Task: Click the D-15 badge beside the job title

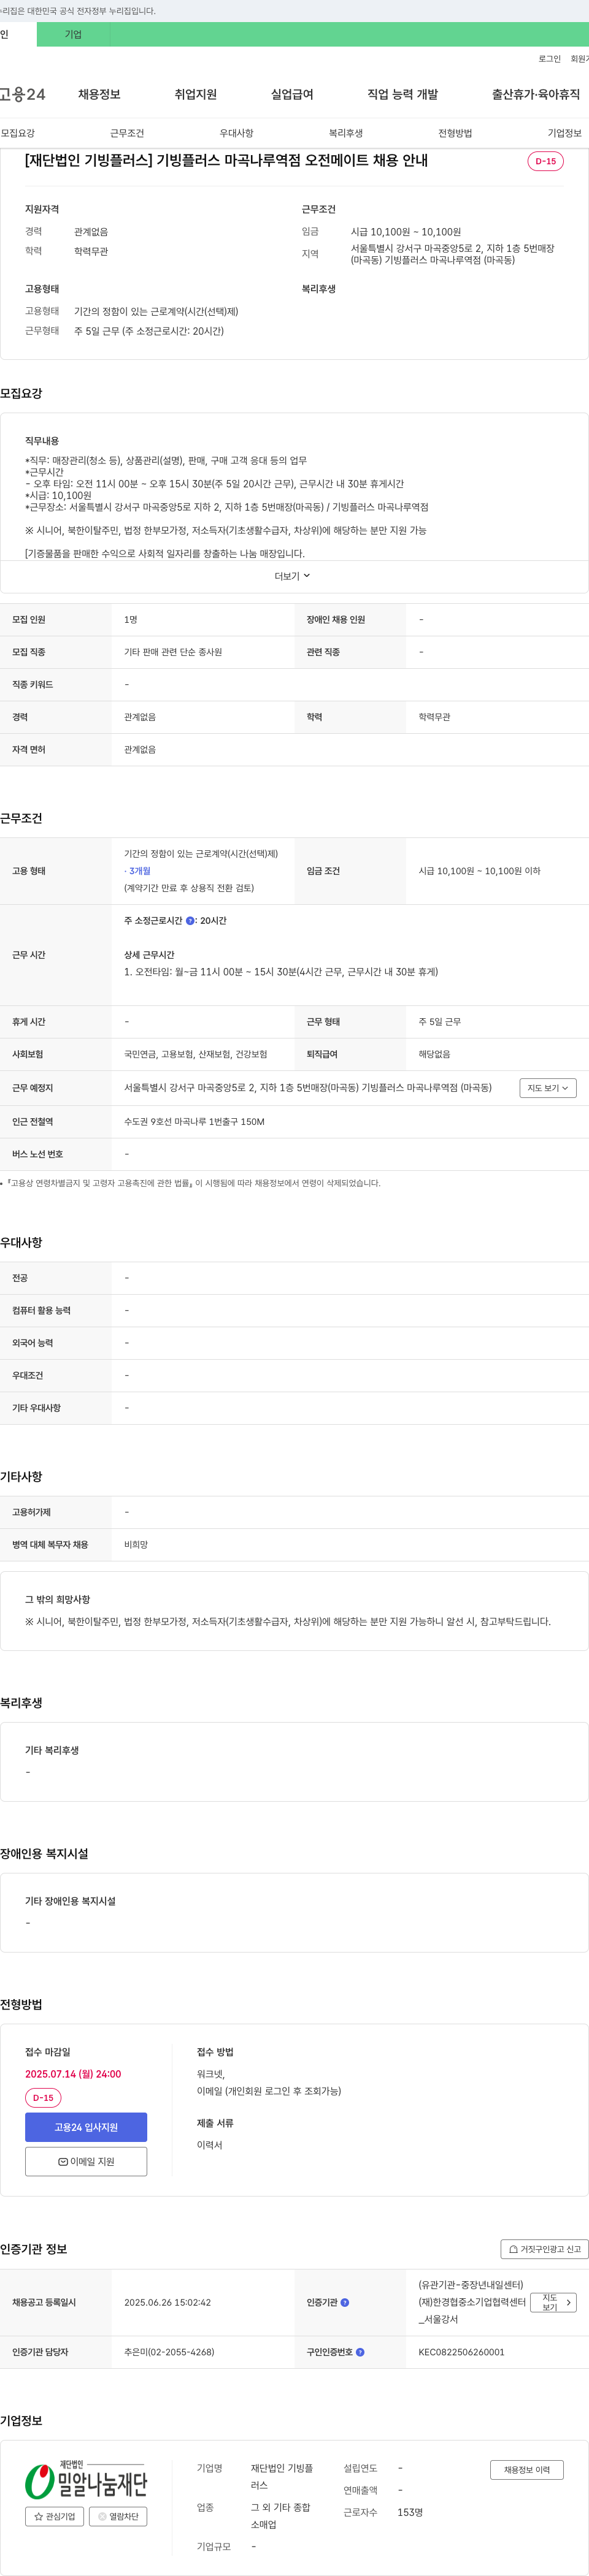Action: coord(545,161)
